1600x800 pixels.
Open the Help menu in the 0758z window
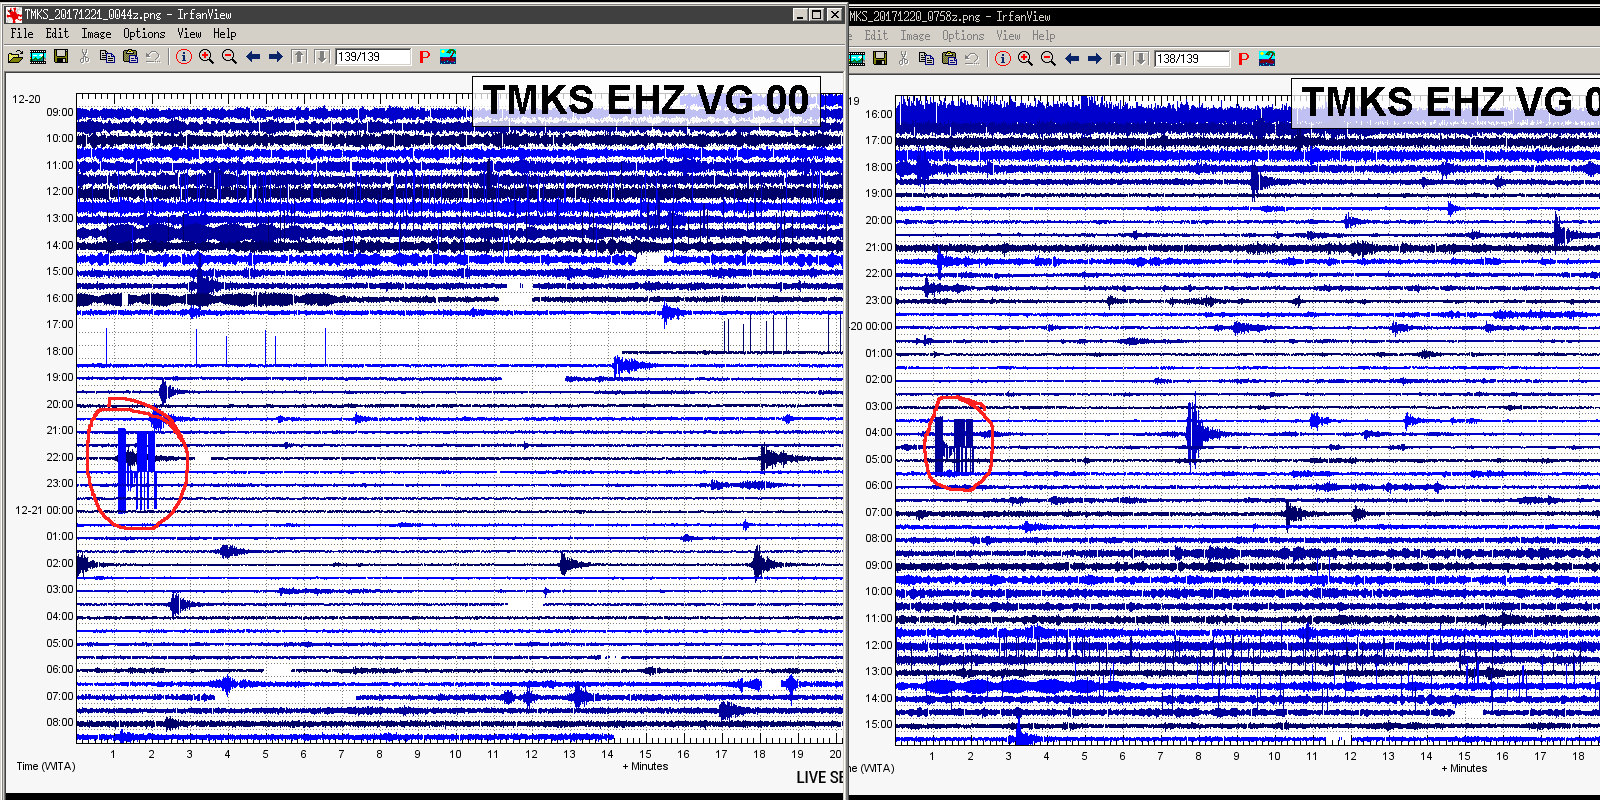pos(1043,35)
